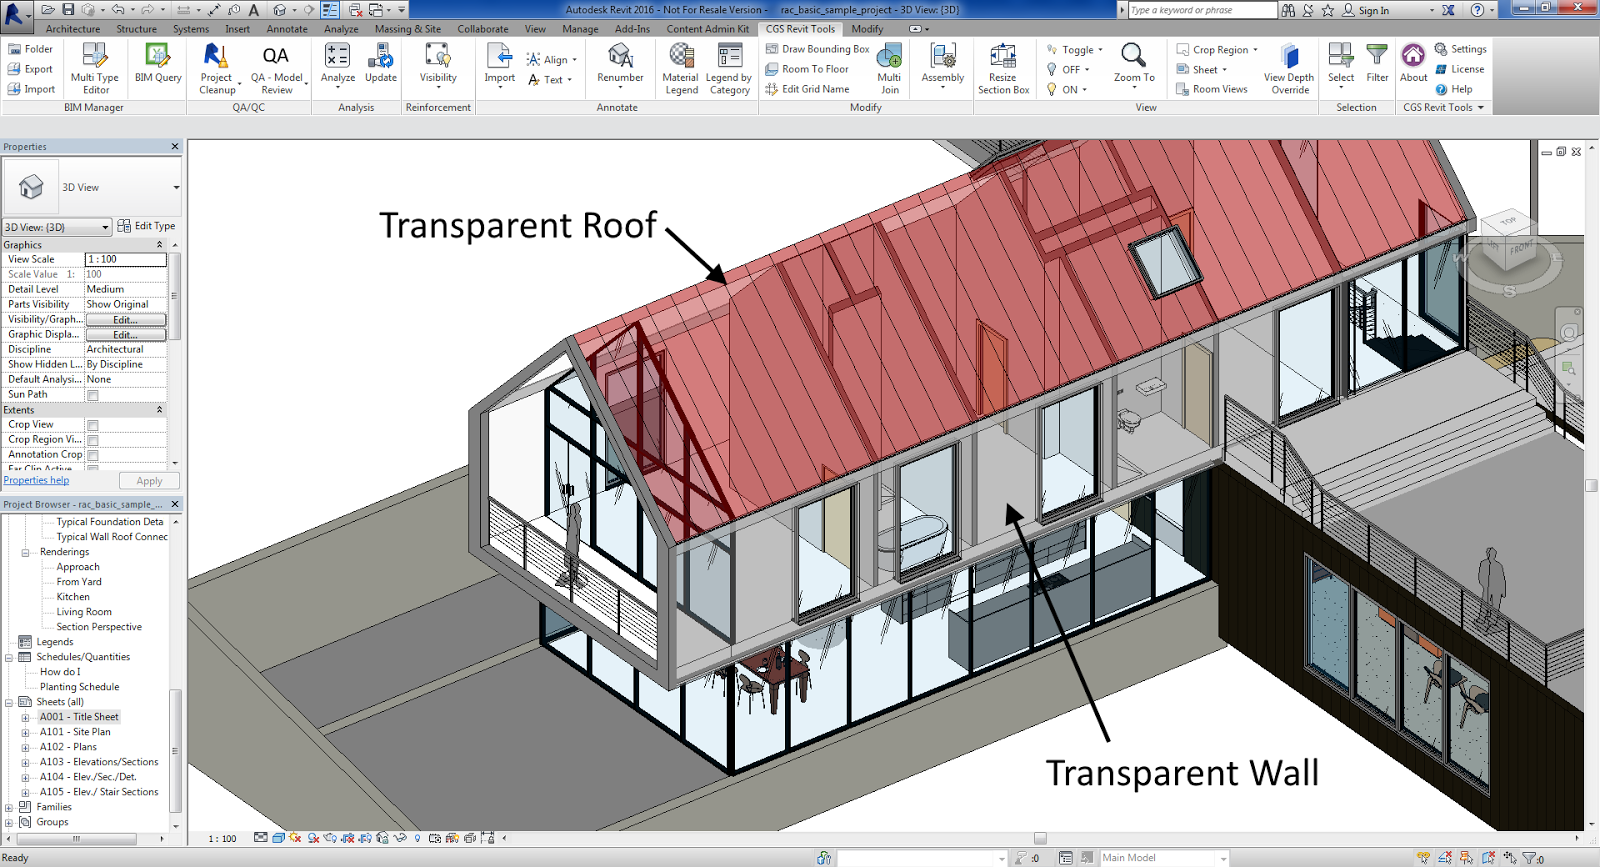
Task: Open the Multi Type Editor tool
Action: tap(94, 68)
